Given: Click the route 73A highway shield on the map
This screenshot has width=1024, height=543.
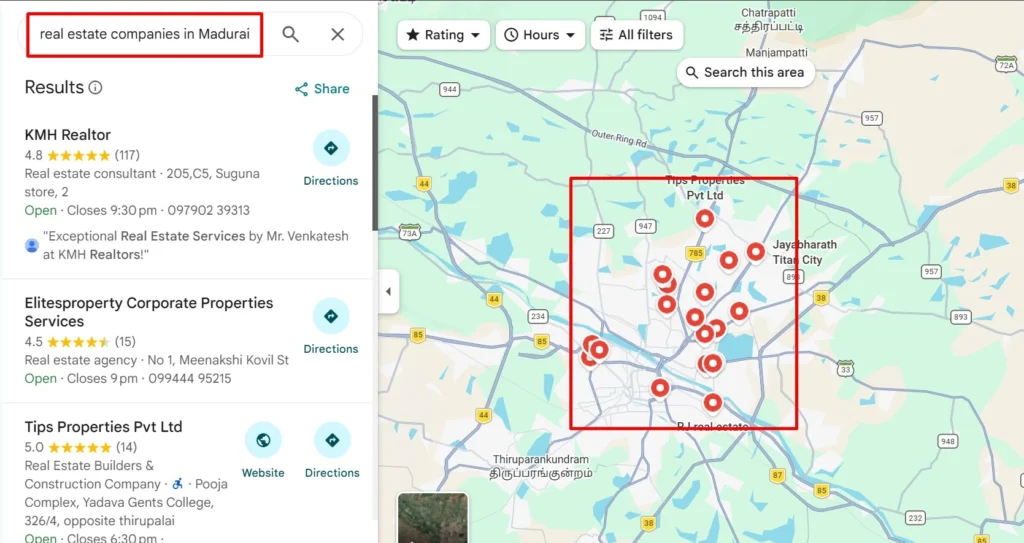Looking at the screenshot, I should coord(409,232).
